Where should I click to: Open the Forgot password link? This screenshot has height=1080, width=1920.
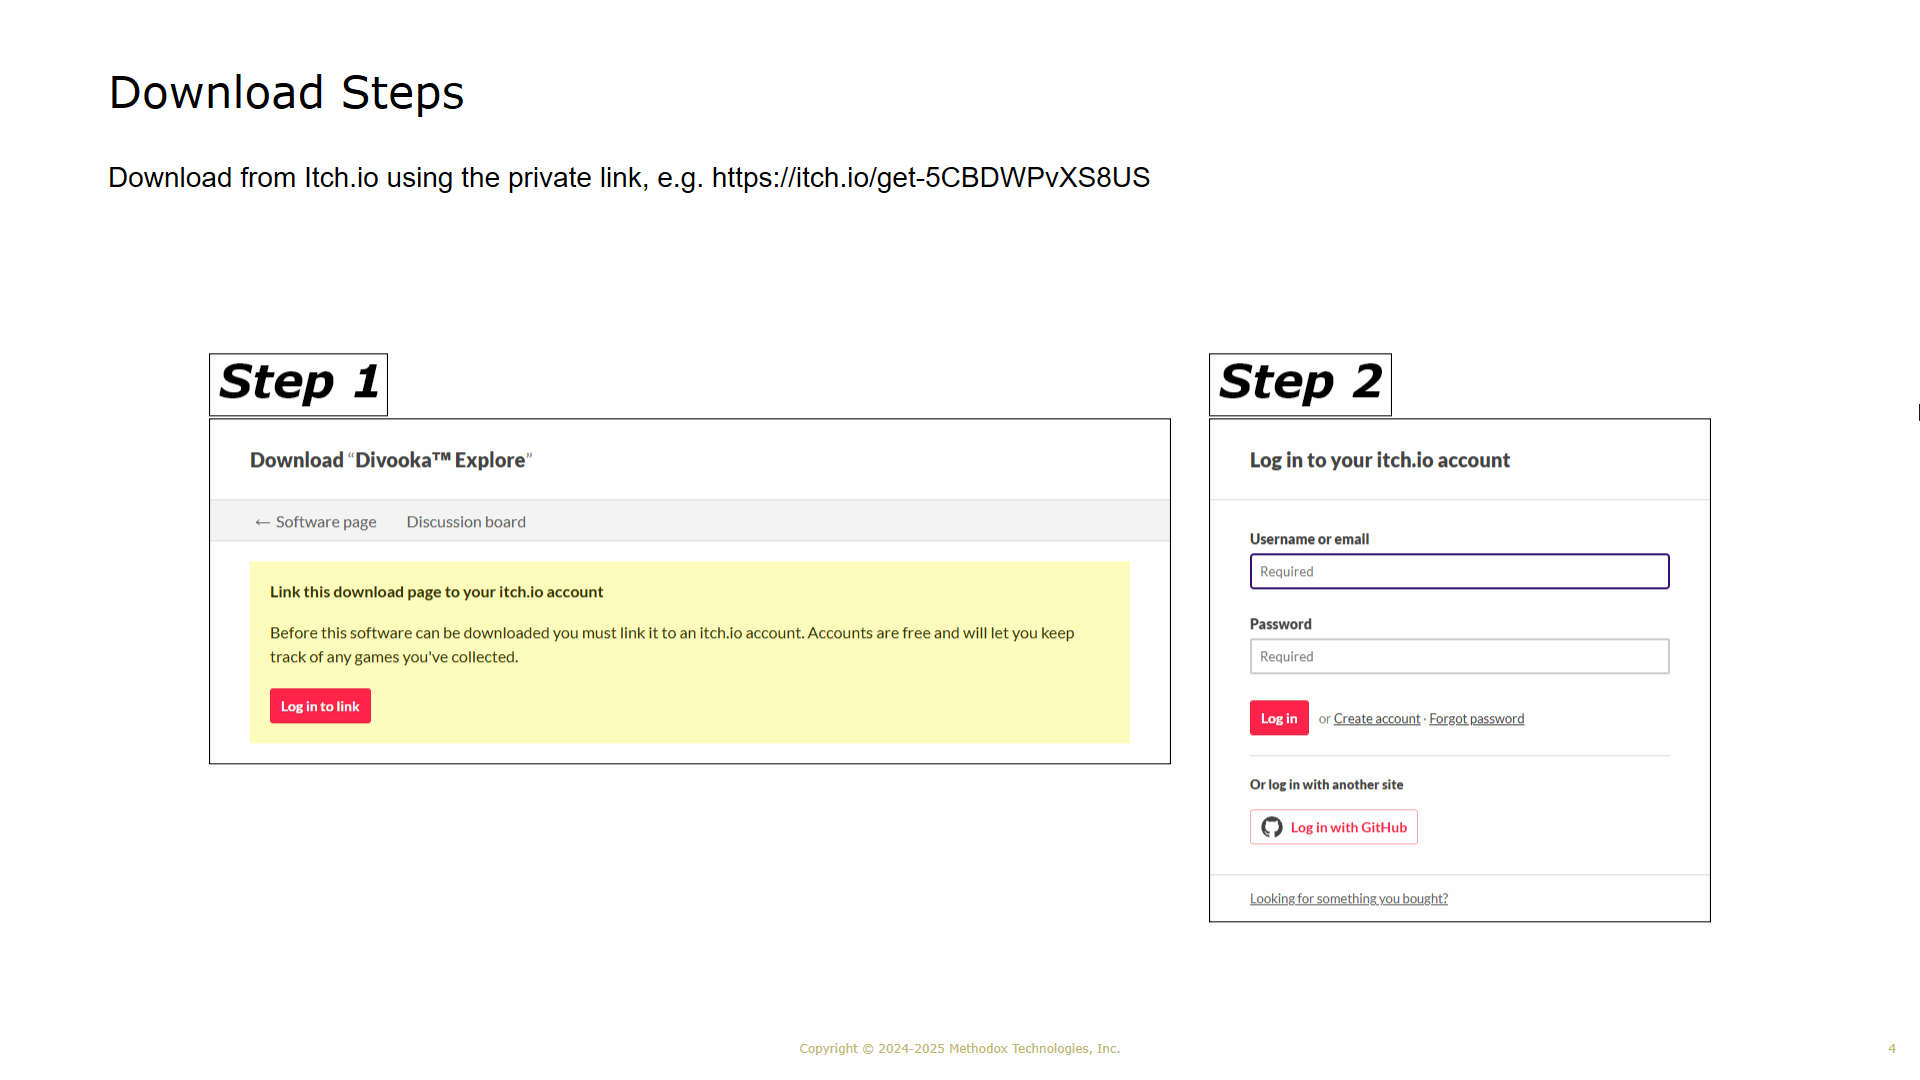[1477, 719]
